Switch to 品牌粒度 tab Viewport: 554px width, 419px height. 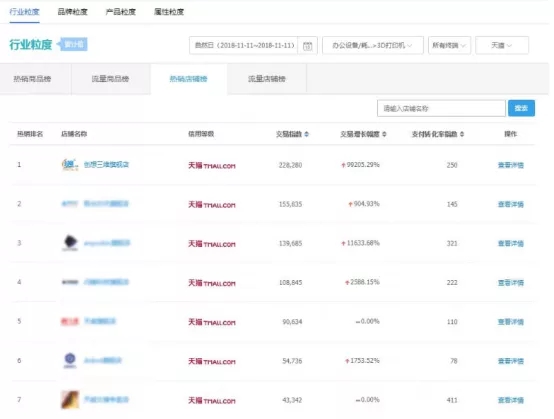72,12
